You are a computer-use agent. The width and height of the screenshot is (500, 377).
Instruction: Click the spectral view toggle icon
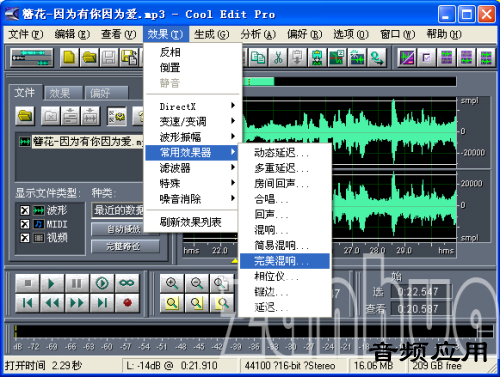[407, 57]
